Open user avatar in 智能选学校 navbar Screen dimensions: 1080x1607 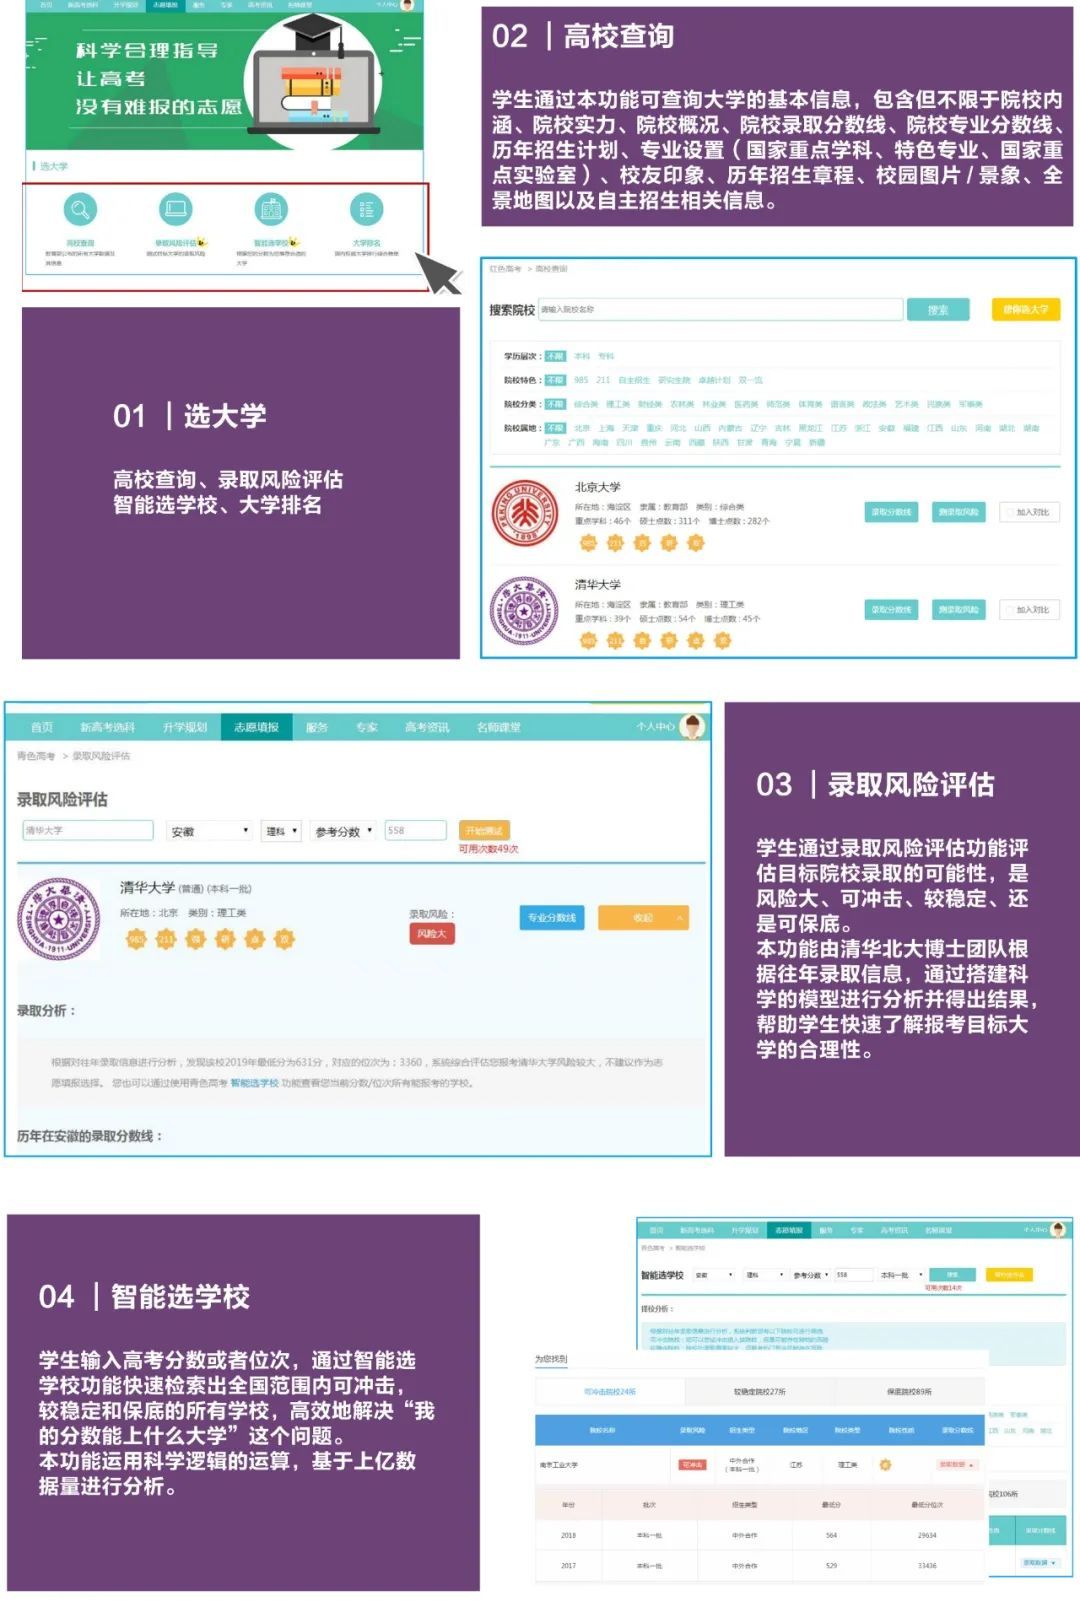(1058, 1229)
